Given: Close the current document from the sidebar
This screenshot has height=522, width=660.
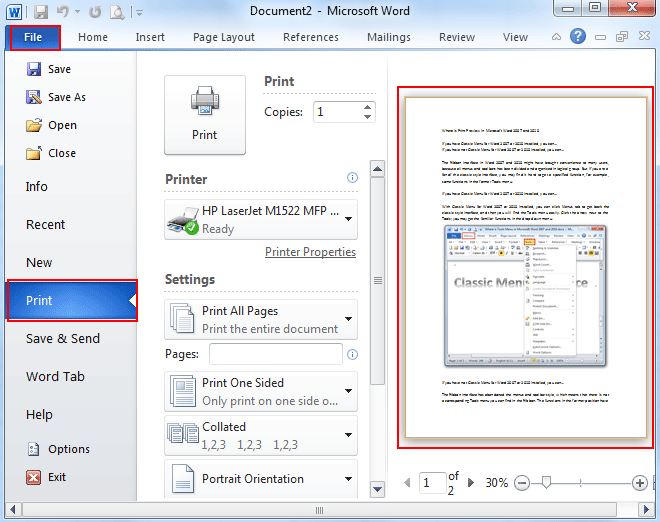Looking at the screenshot, I should tap(61, 153).
